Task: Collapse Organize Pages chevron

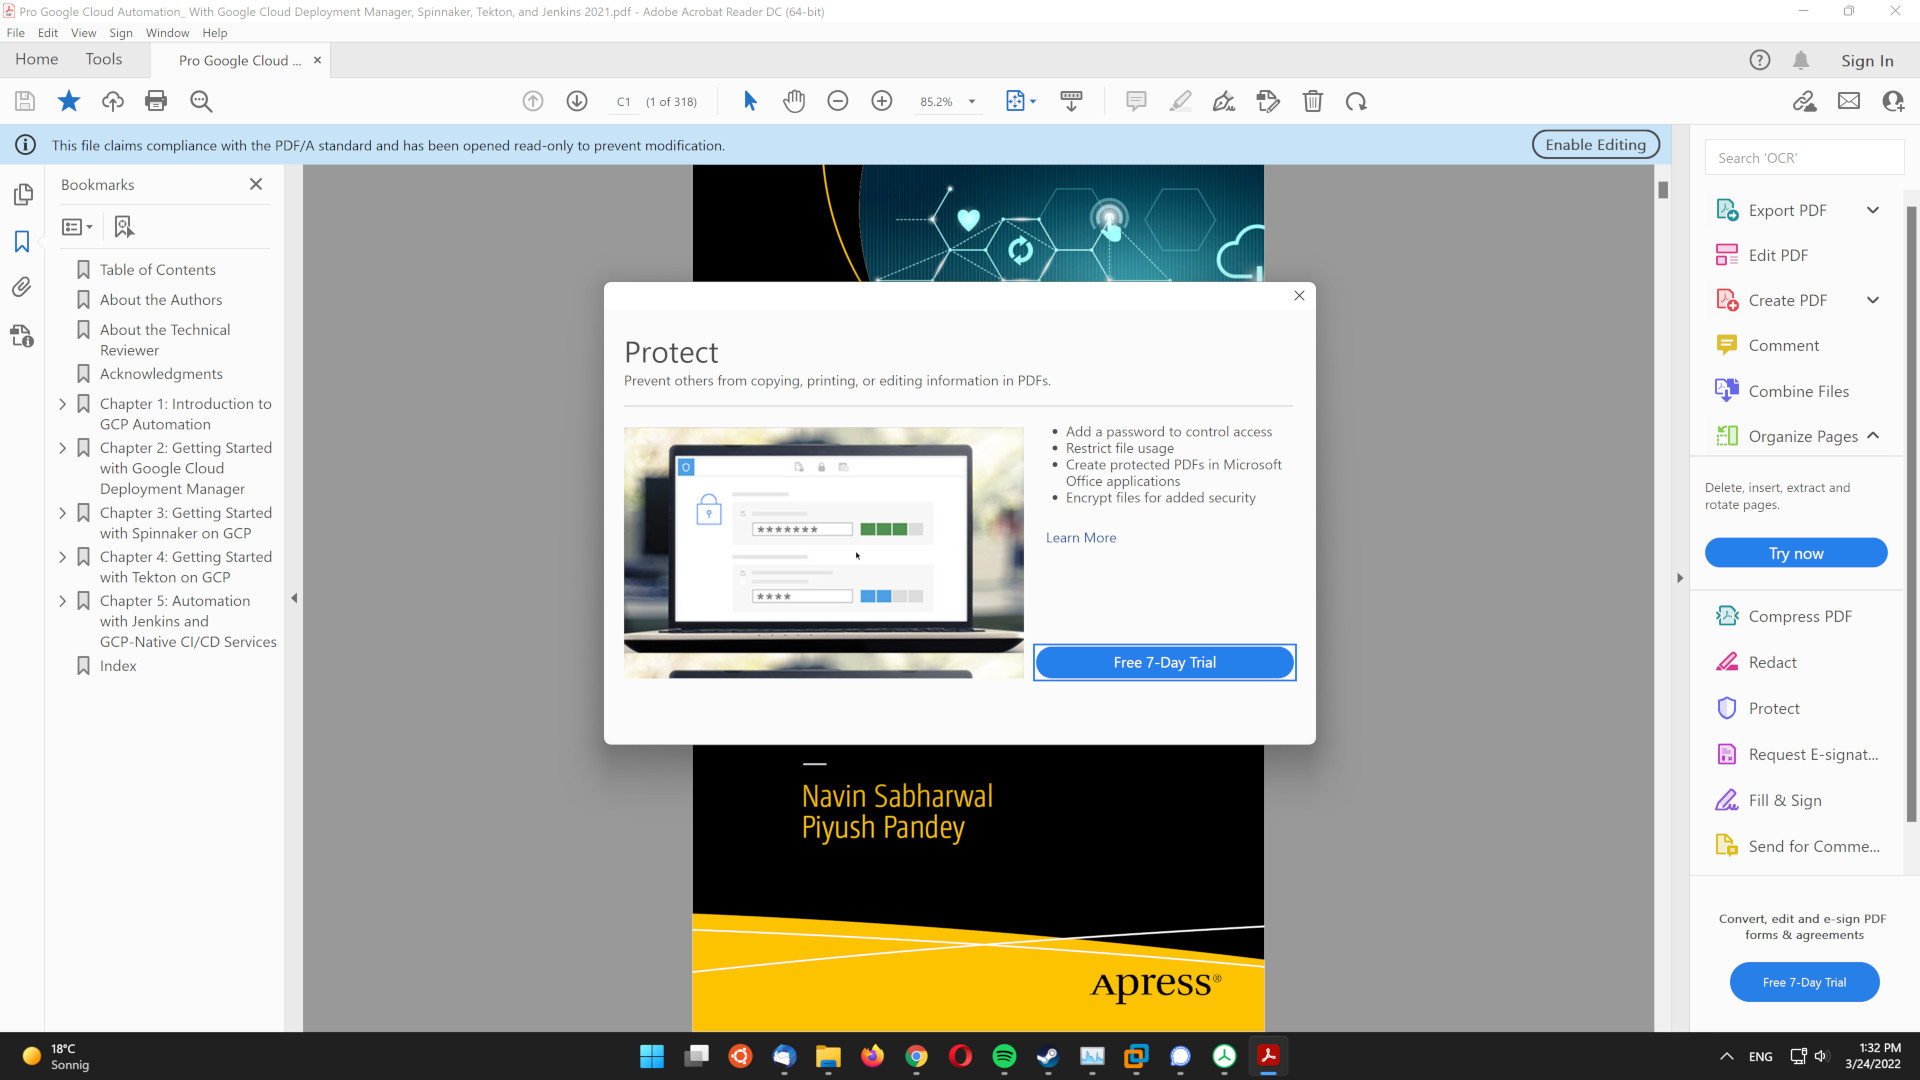Action: pyautogui.click(x=1873, y=436)
